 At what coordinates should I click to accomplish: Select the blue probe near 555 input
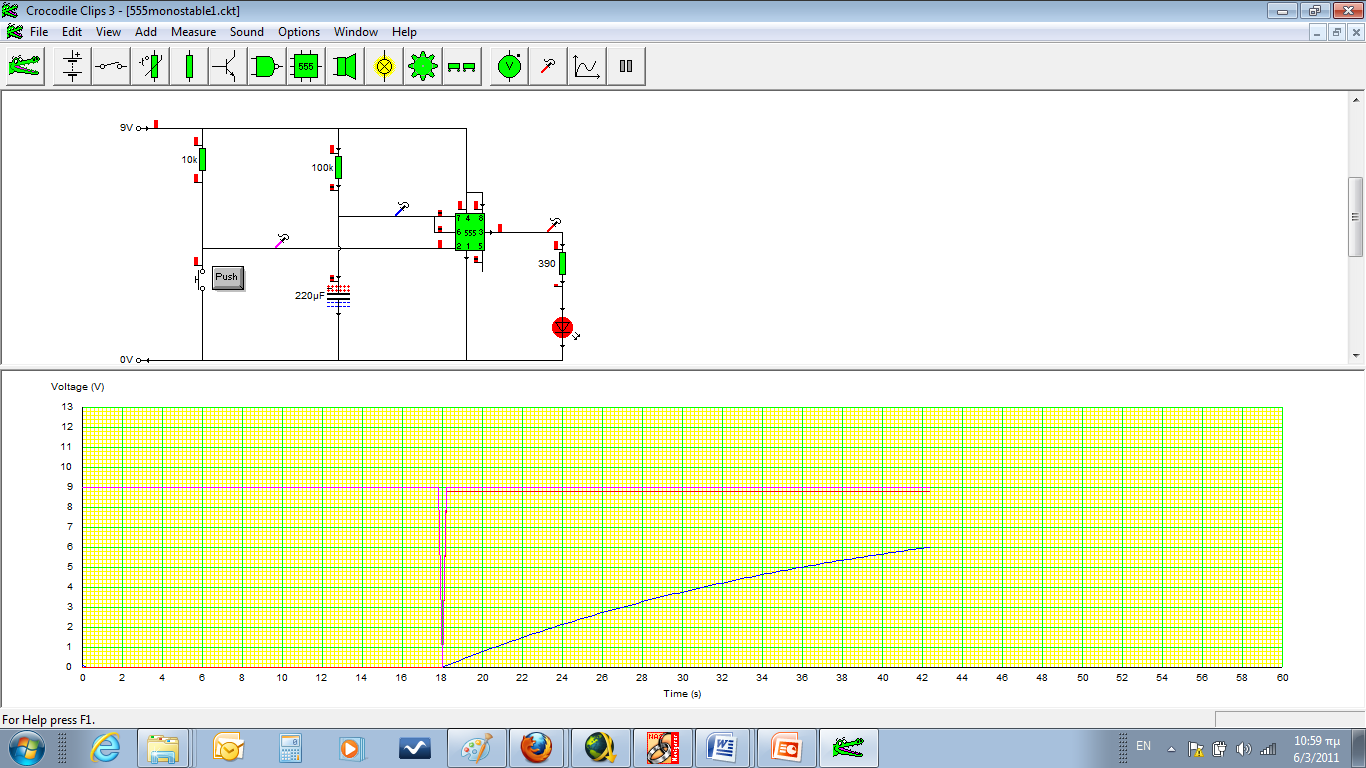[401, 208]
